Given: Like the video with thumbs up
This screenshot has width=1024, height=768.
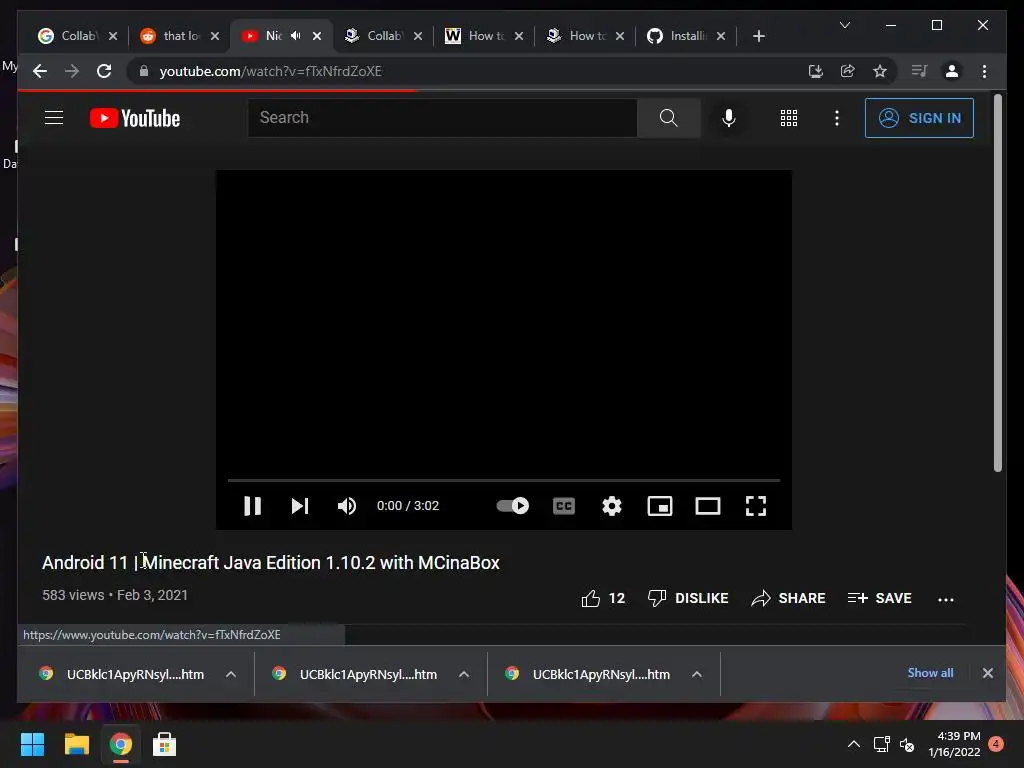Looking at the screenshot, I should tap(603, 598).
